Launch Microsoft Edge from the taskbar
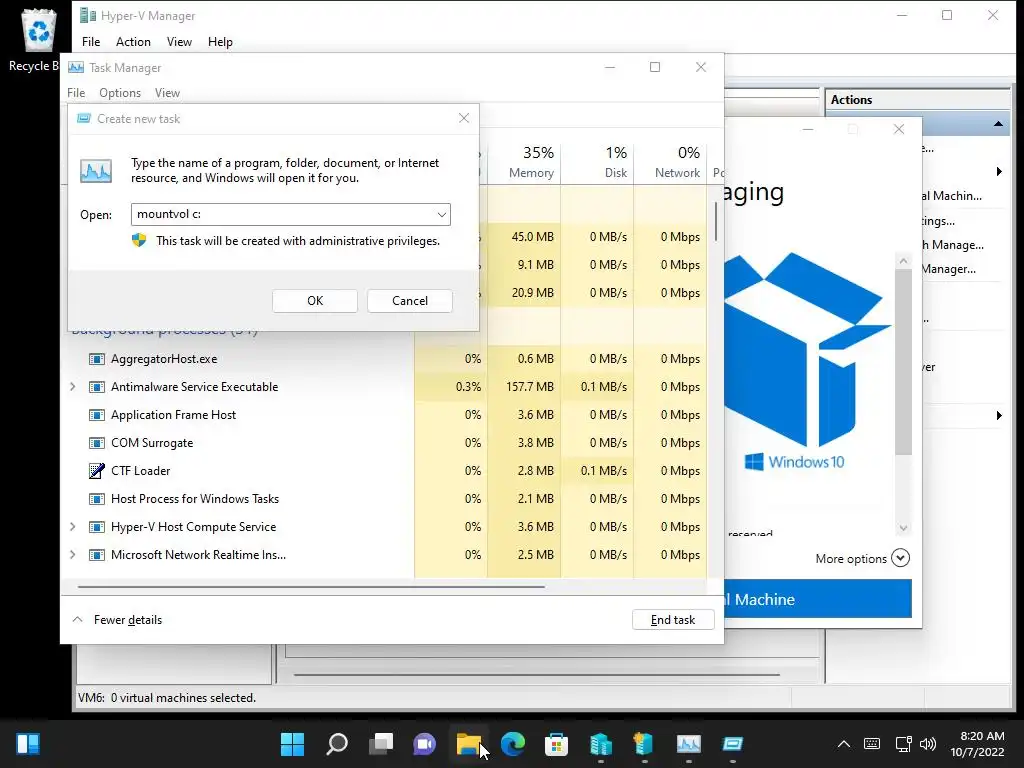The height and width of the screenshot is (768, 1024). (513, 743)
